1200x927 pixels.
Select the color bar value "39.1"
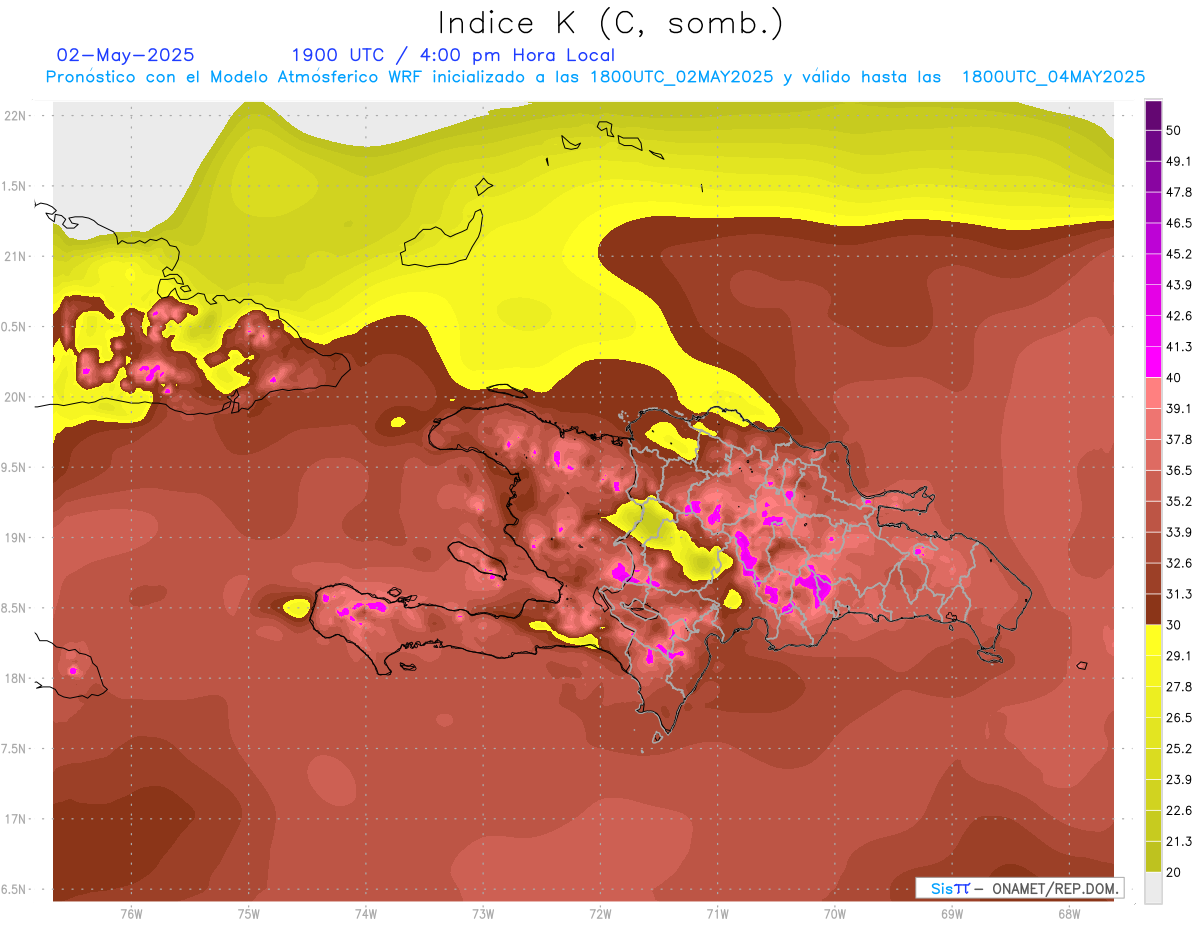(1179, 408)
